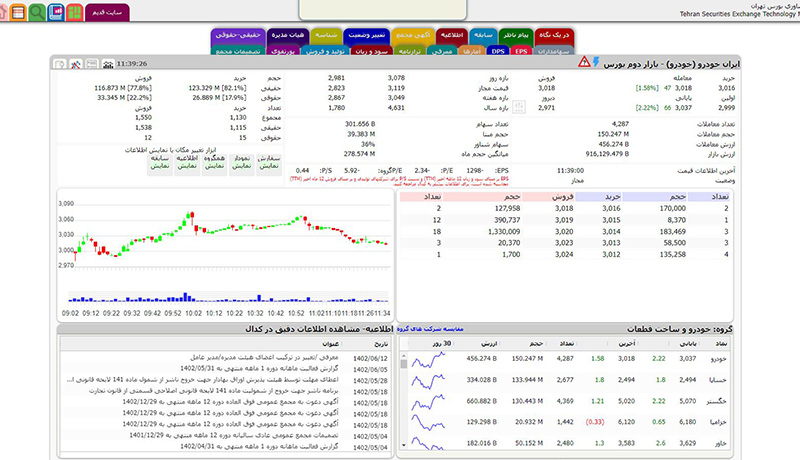Image resolution: width=800 pixels, height=460 pixels.
Task: Switch to the اطلاعیه tab
Action: (x=452, y=36)
